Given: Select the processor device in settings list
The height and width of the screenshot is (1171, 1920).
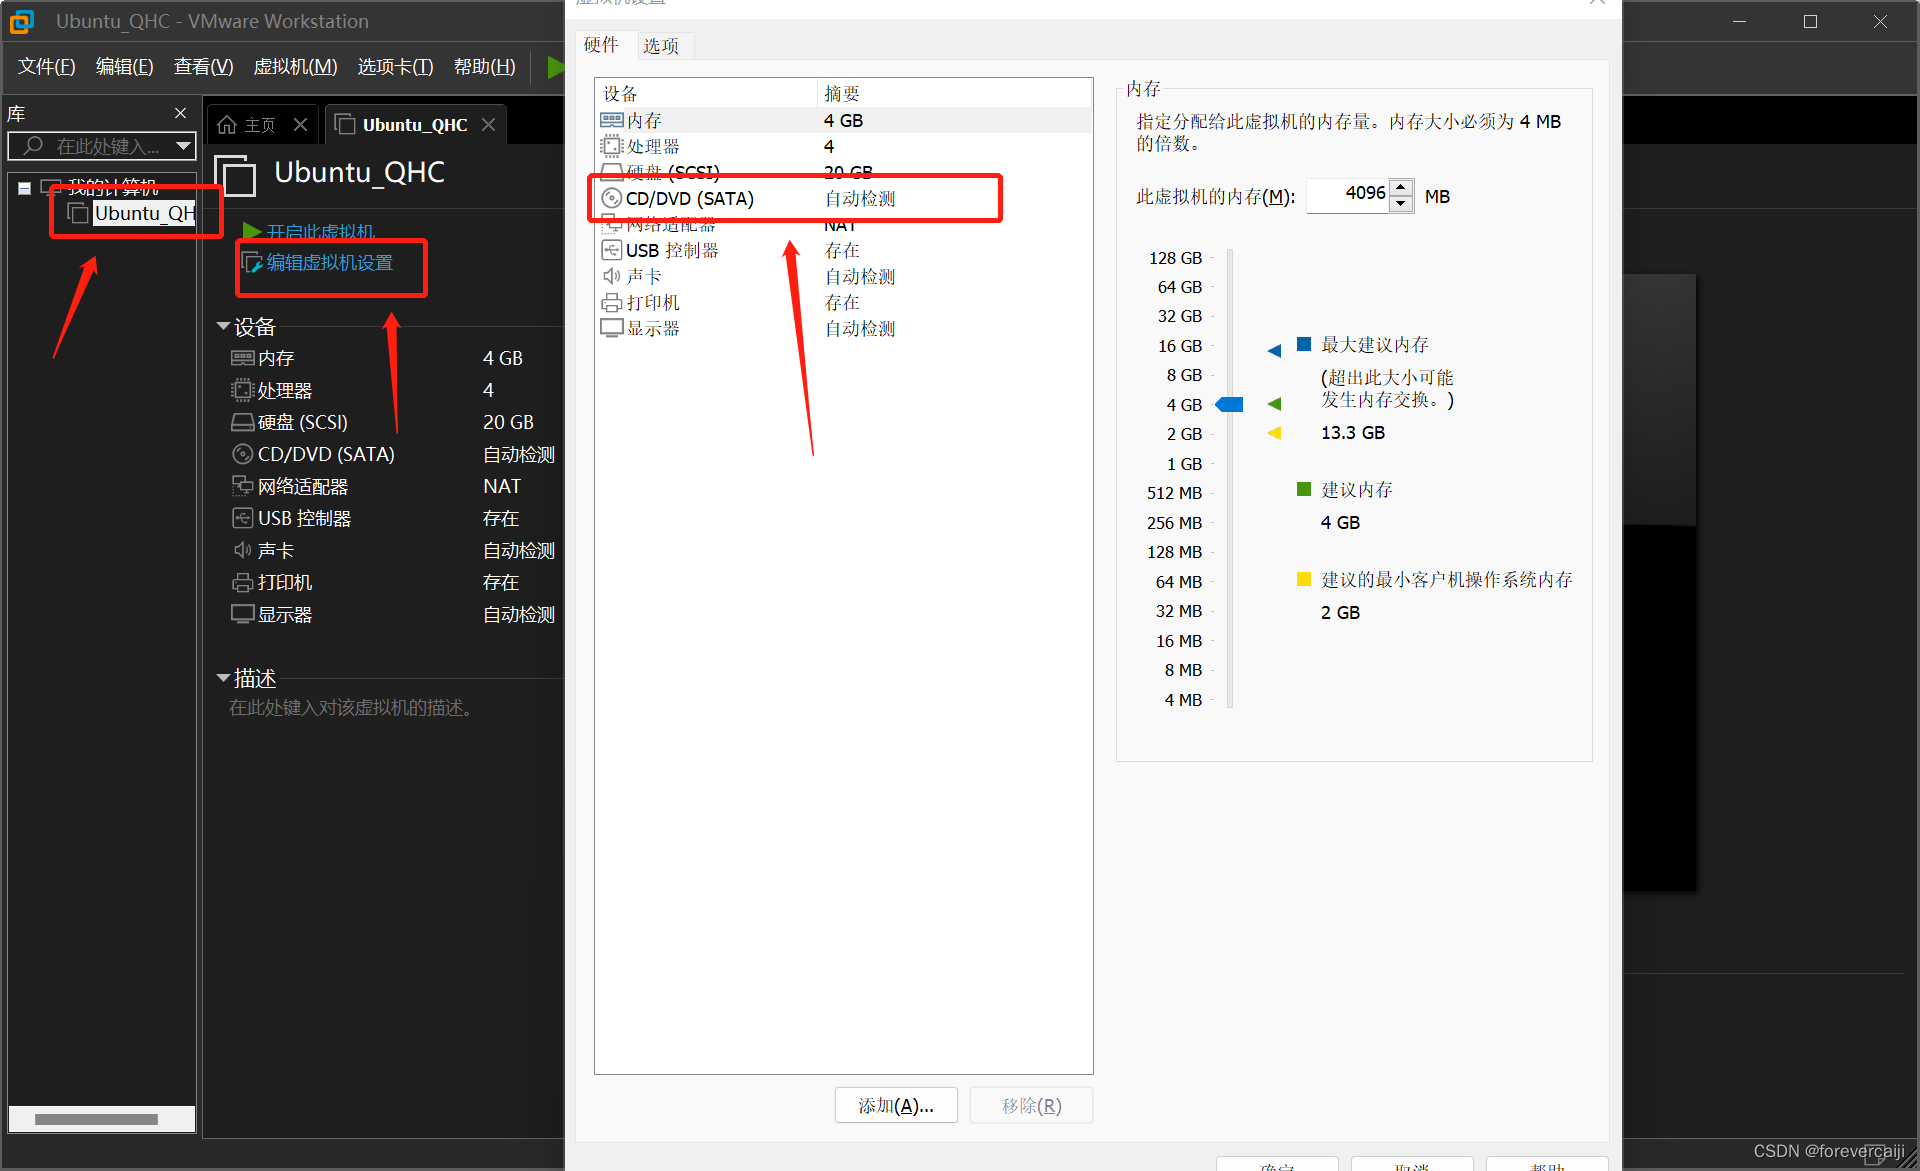Looking at the screenshot, I should 652,147.
